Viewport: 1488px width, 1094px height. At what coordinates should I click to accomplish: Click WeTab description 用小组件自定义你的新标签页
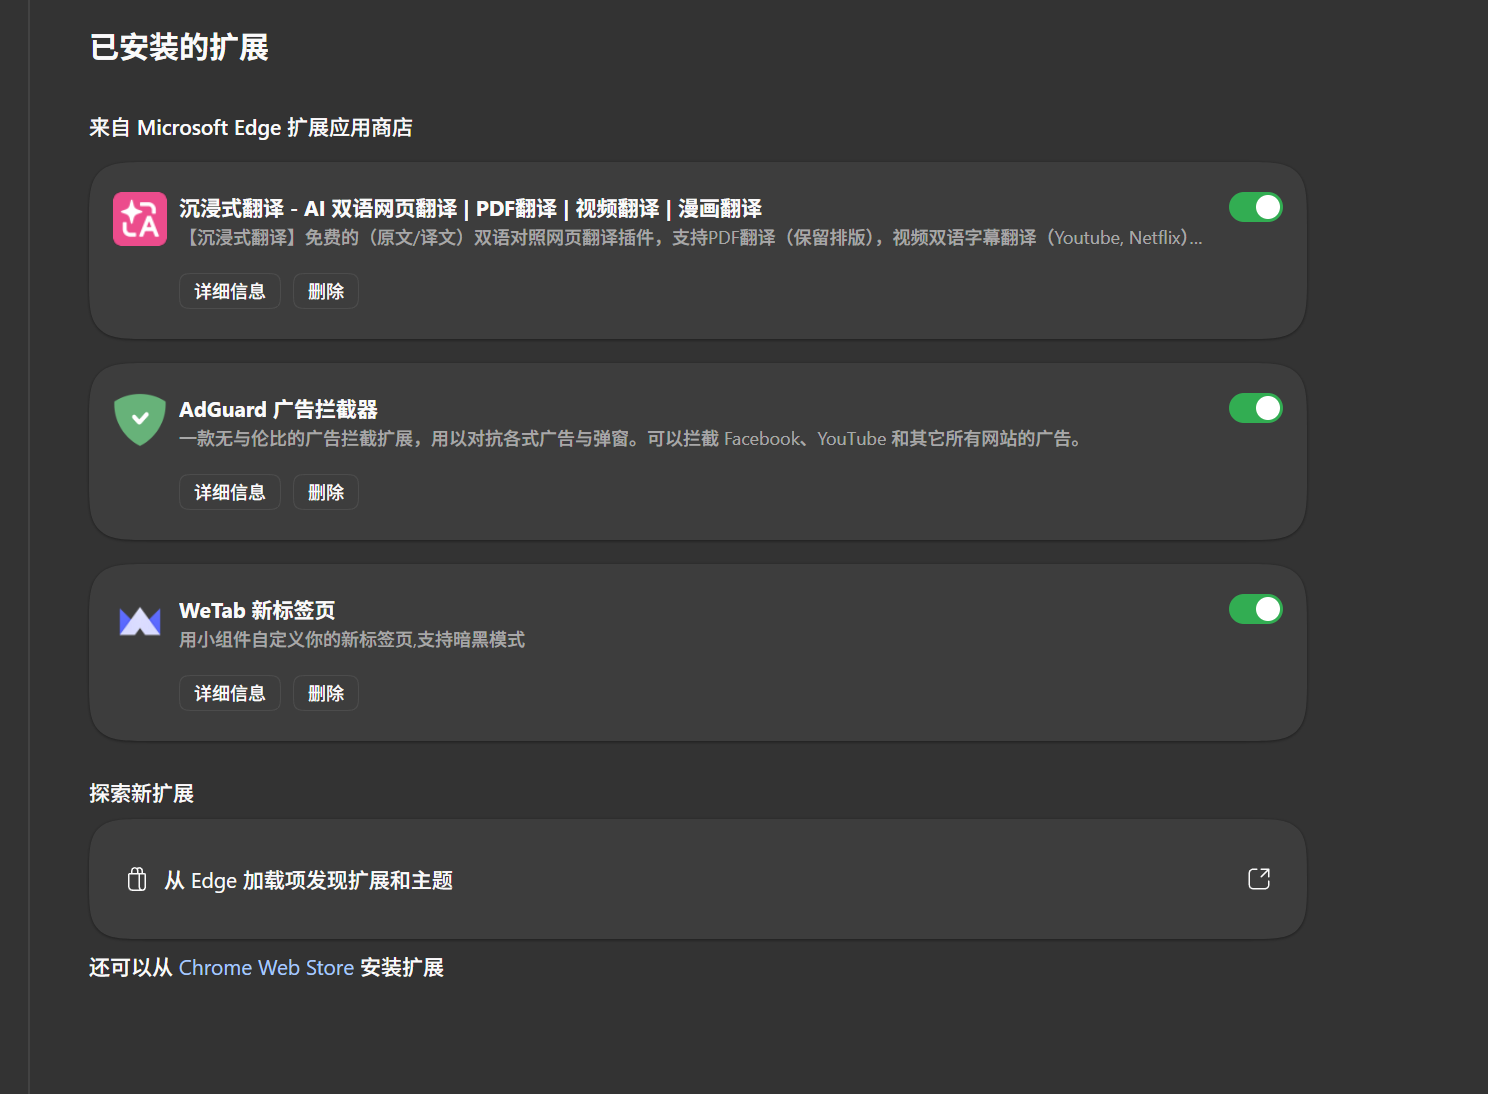coord(352,640)
